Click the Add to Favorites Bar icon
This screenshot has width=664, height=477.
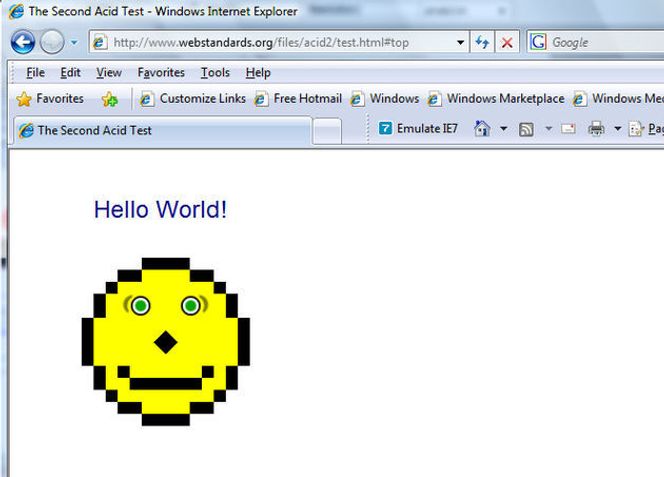[x=110, y=99]
